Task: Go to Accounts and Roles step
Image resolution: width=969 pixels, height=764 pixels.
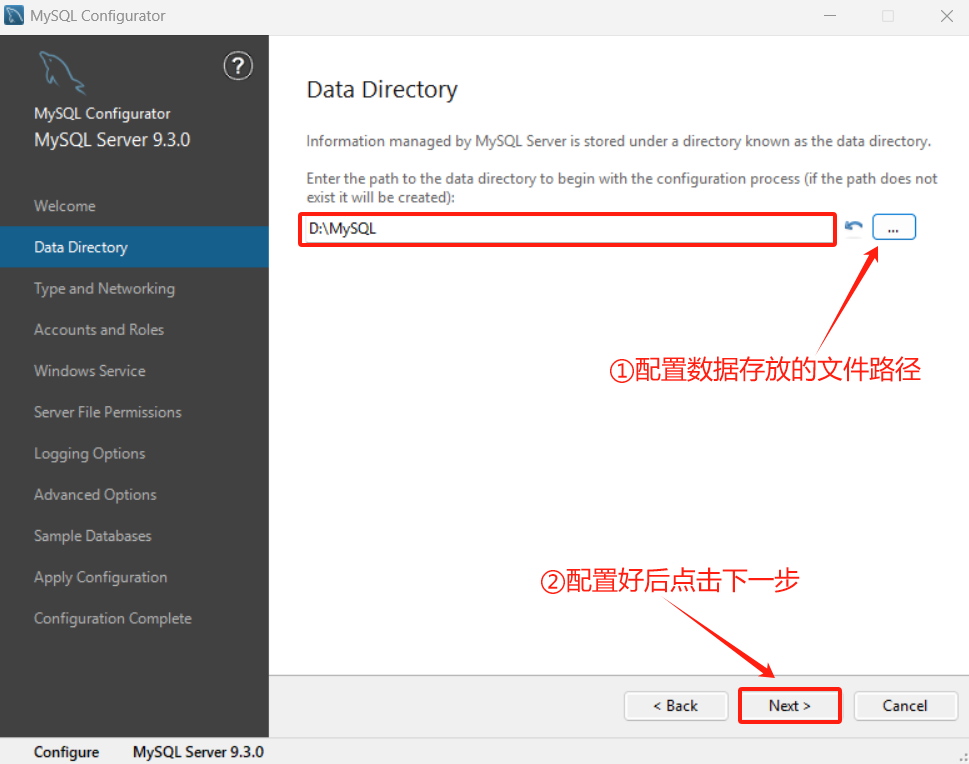Action: [x=134, y=329]
